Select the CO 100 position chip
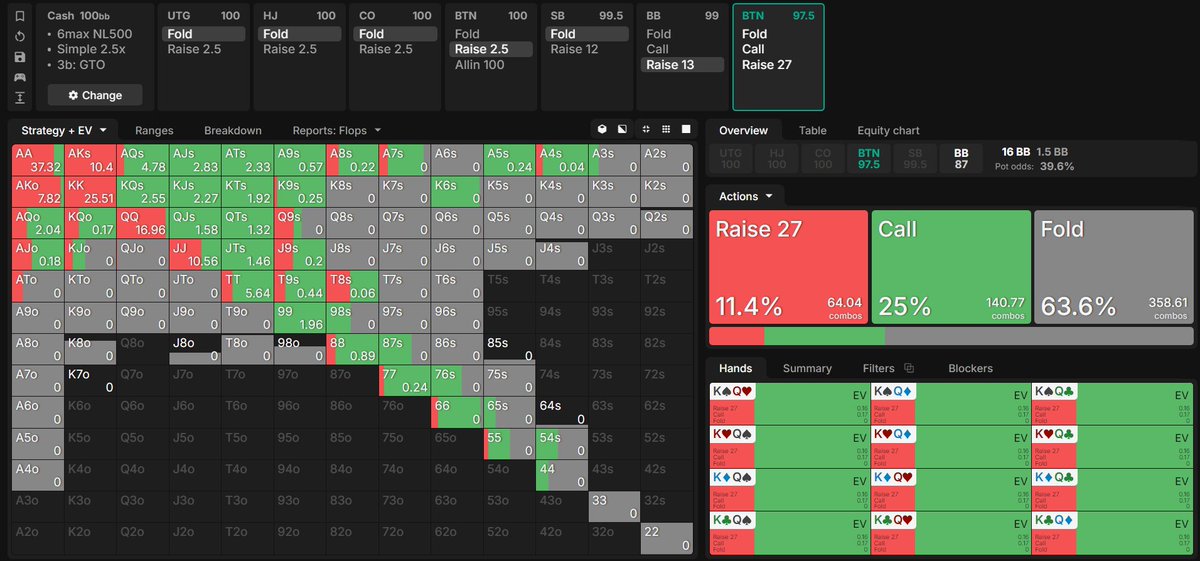Screen dimensions: 1200x561 pyautogui.click(x=825, y=158)
